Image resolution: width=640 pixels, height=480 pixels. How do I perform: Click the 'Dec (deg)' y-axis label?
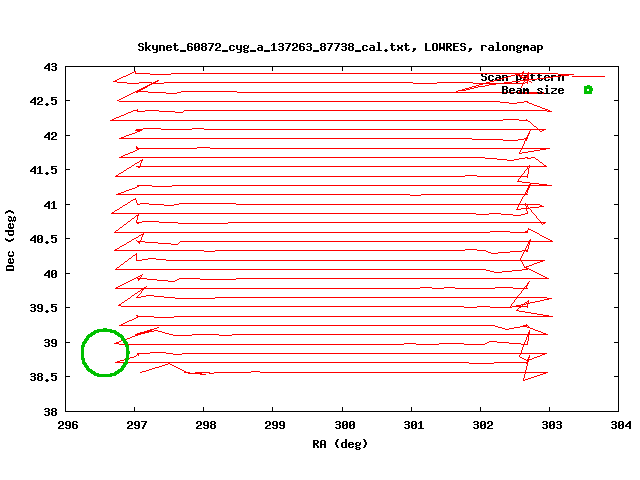[x=10, y=240]
